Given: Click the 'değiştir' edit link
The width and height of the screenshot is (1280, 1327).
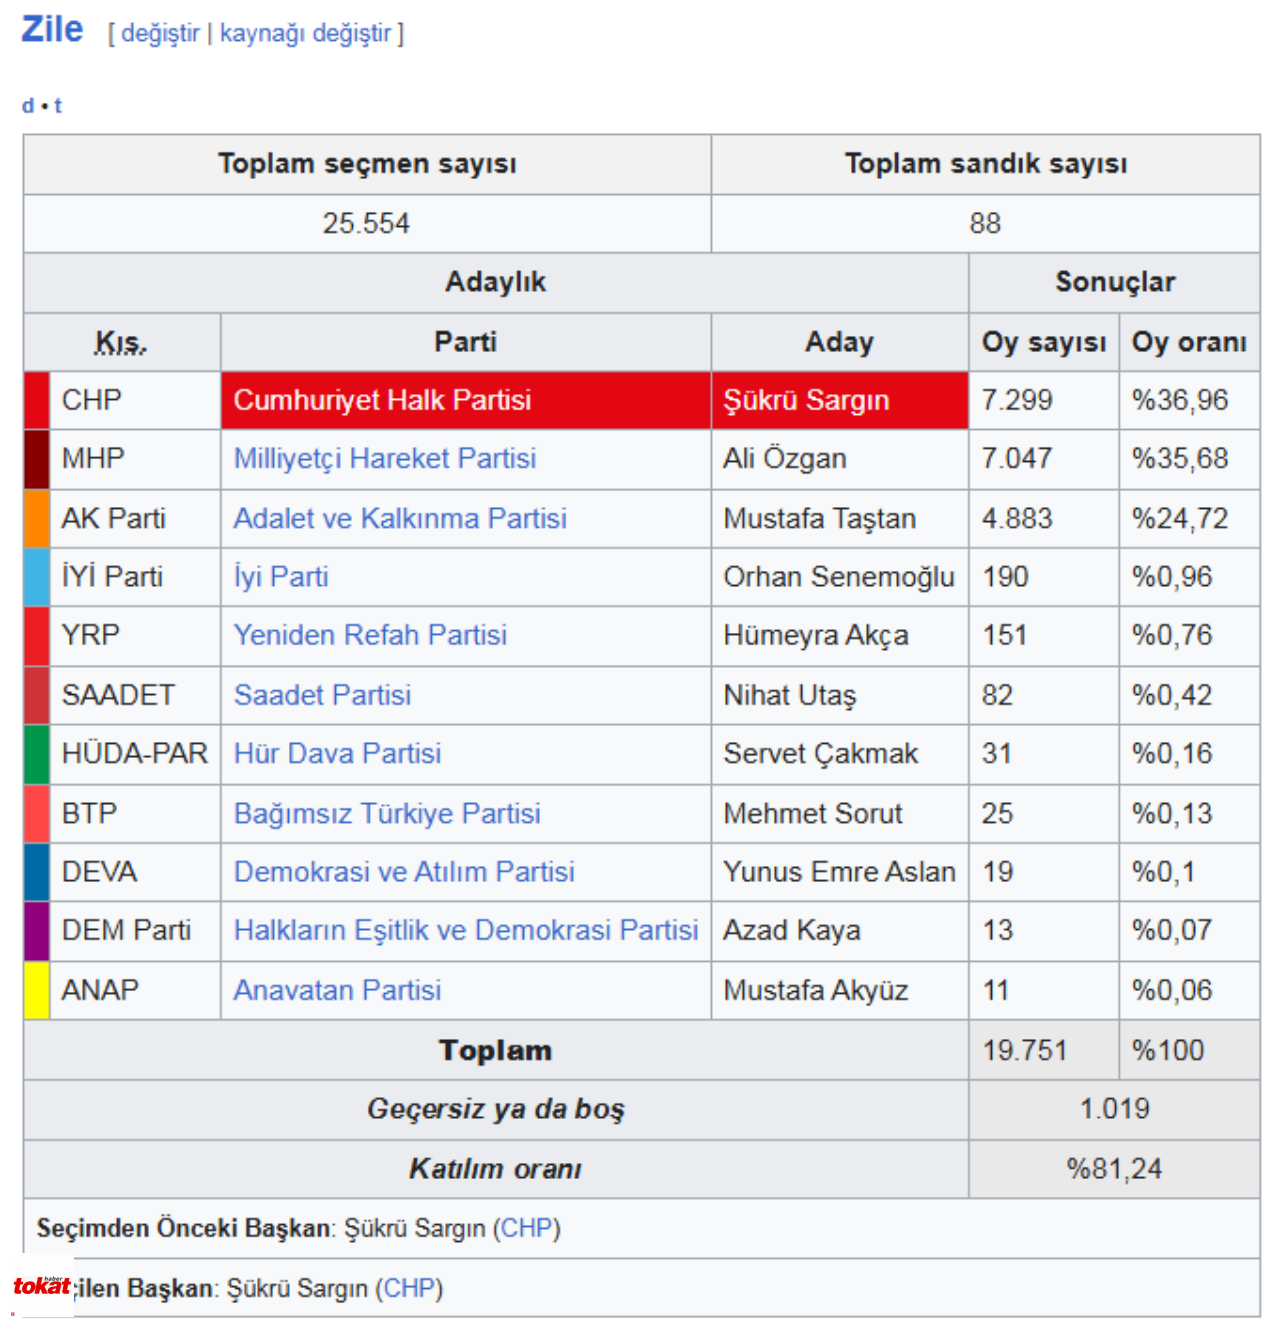Looking at the screenshot, I should click(x=160, y=33).
